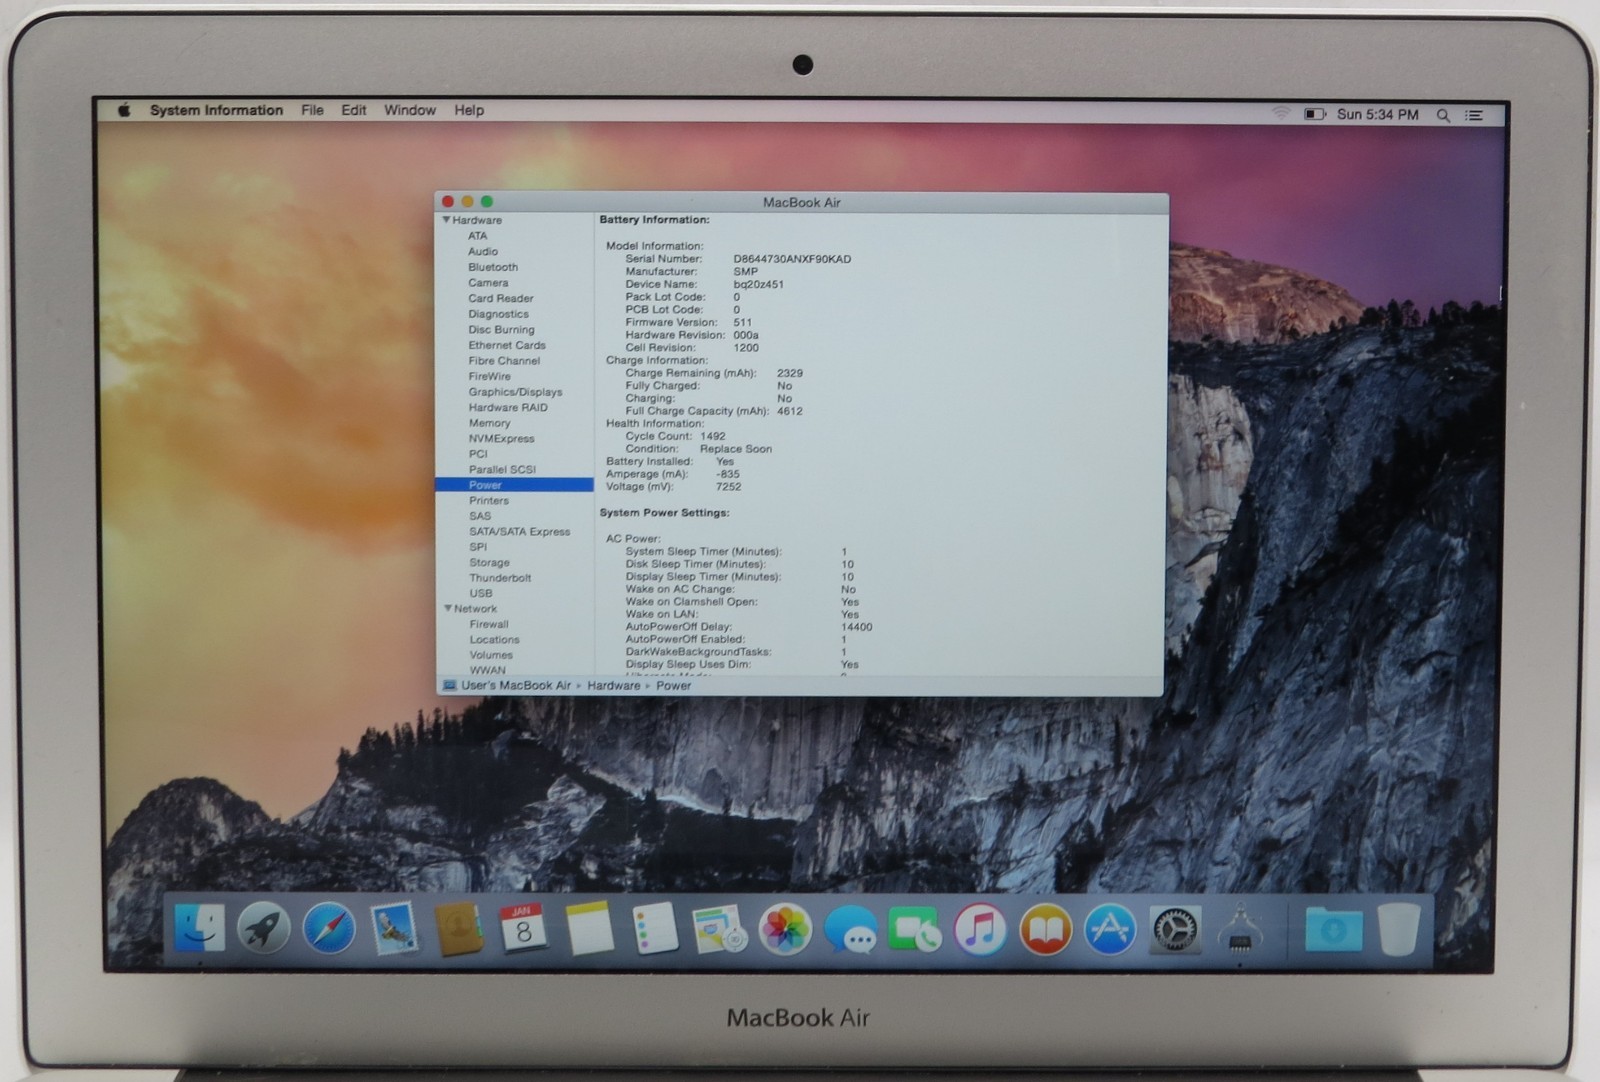This screenshot has width=1600, height=1082.
Task: Click the Wi-Fi status icon
Action: point(1281,114)
